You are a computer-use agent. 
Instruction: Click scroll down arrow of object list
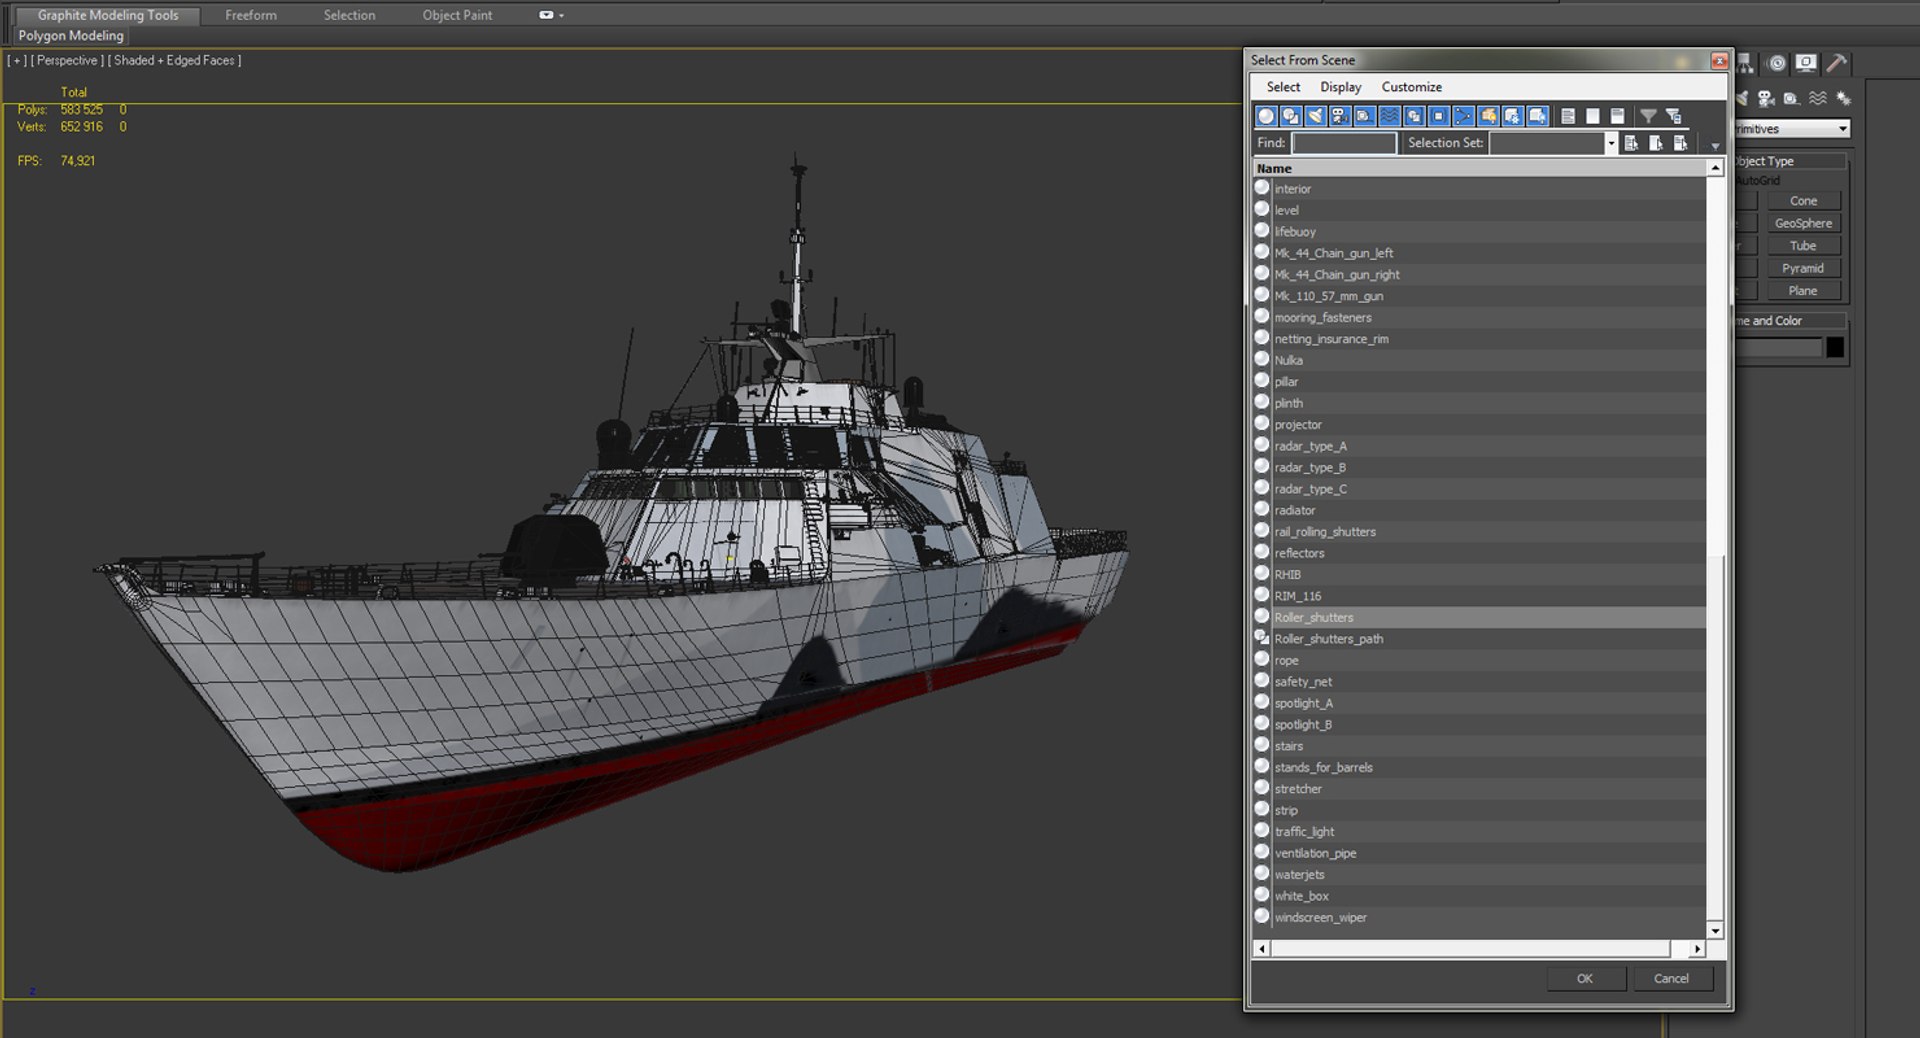coord(1715,930)
